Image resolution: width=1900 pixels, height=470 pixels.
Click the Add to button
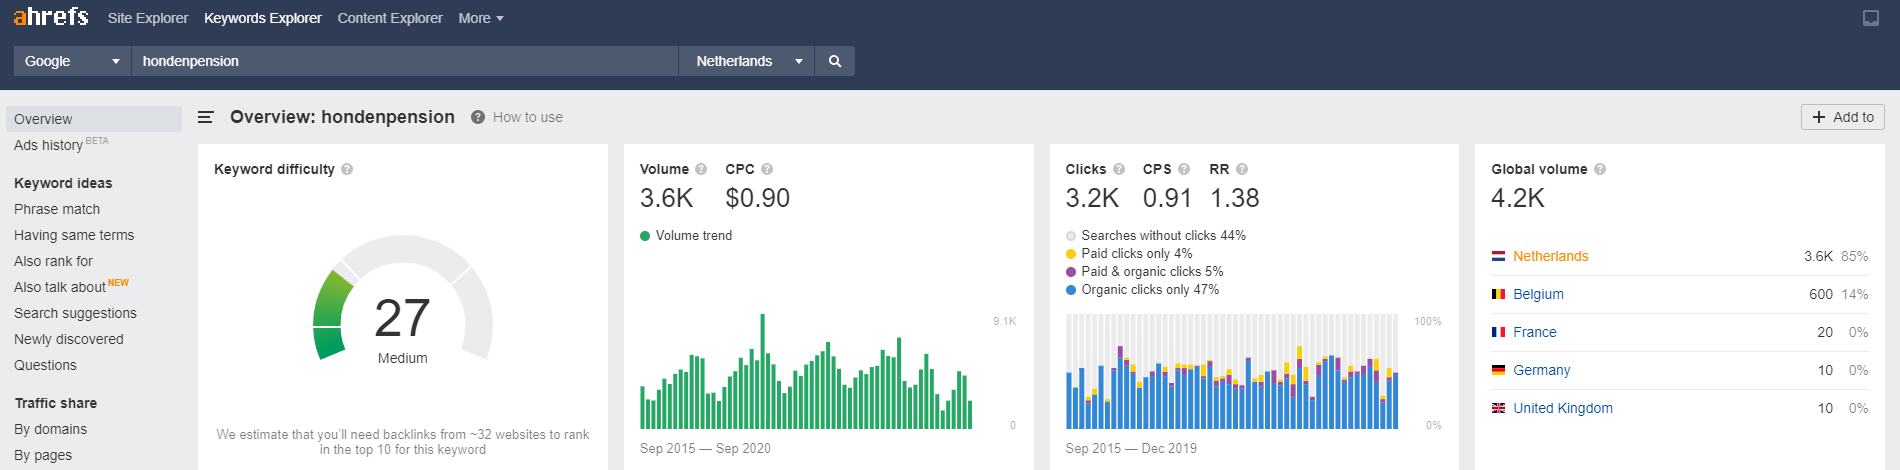(1843, 117)
